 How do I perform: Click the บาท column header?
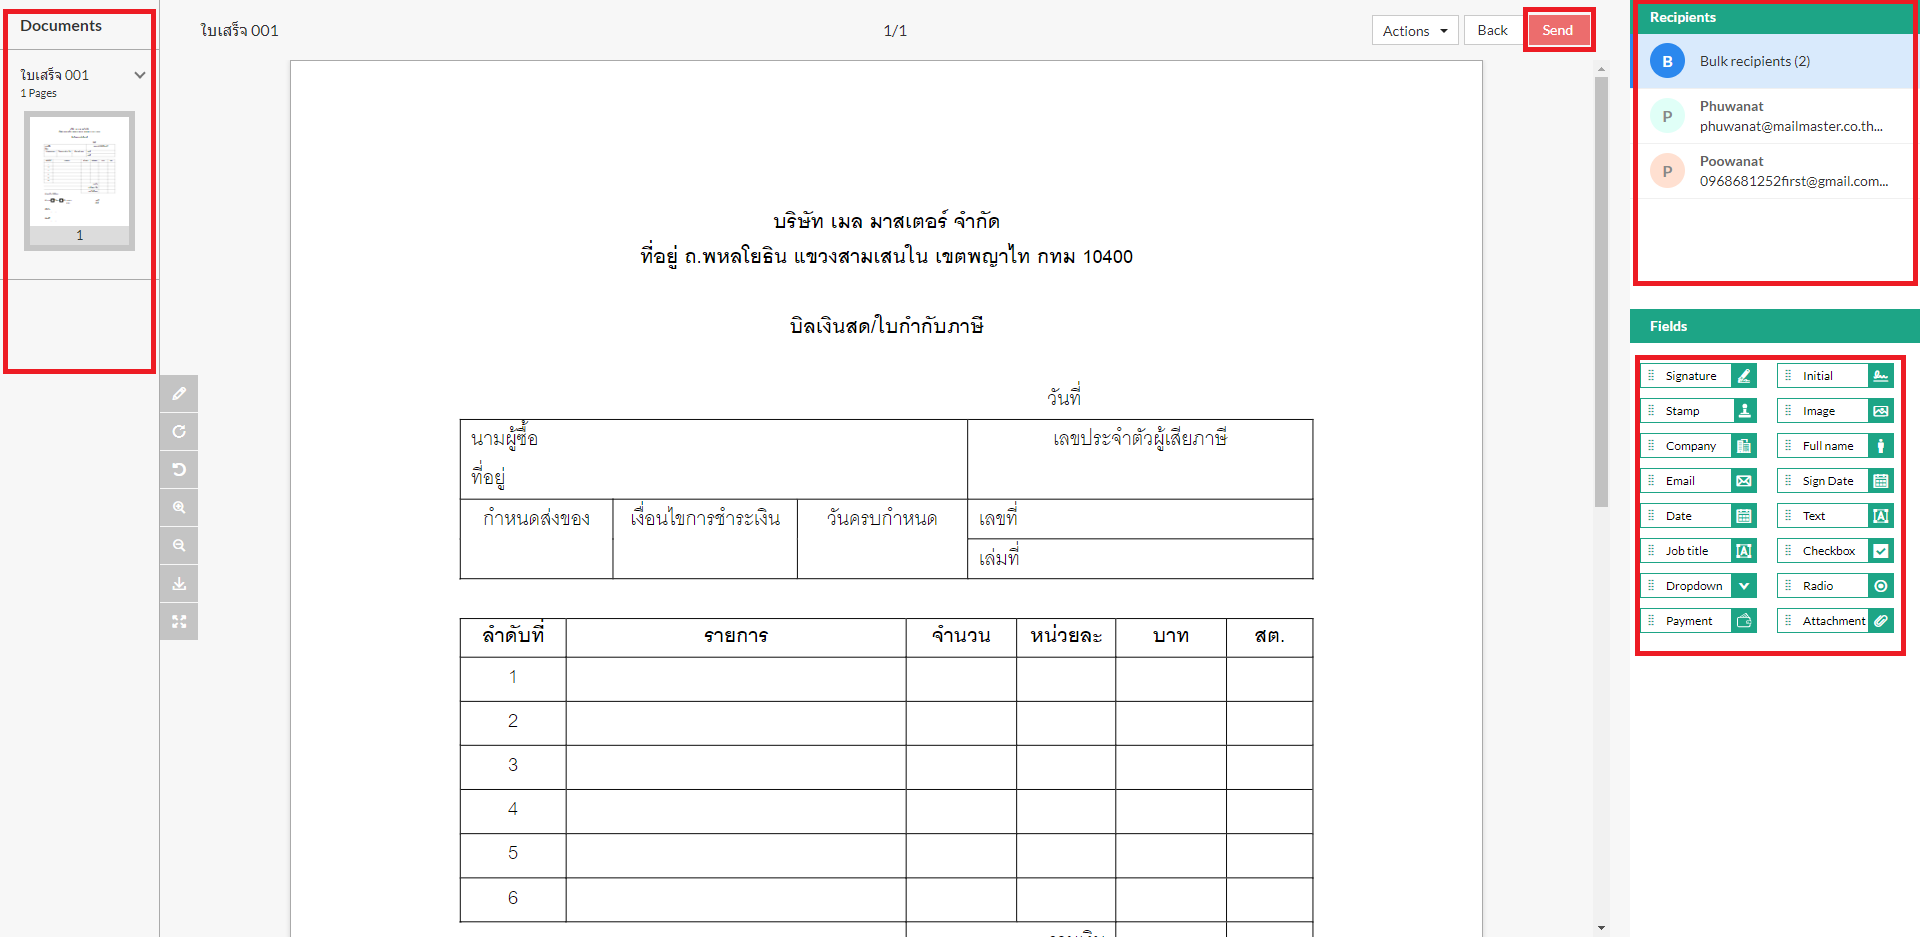pos(1171,637)
